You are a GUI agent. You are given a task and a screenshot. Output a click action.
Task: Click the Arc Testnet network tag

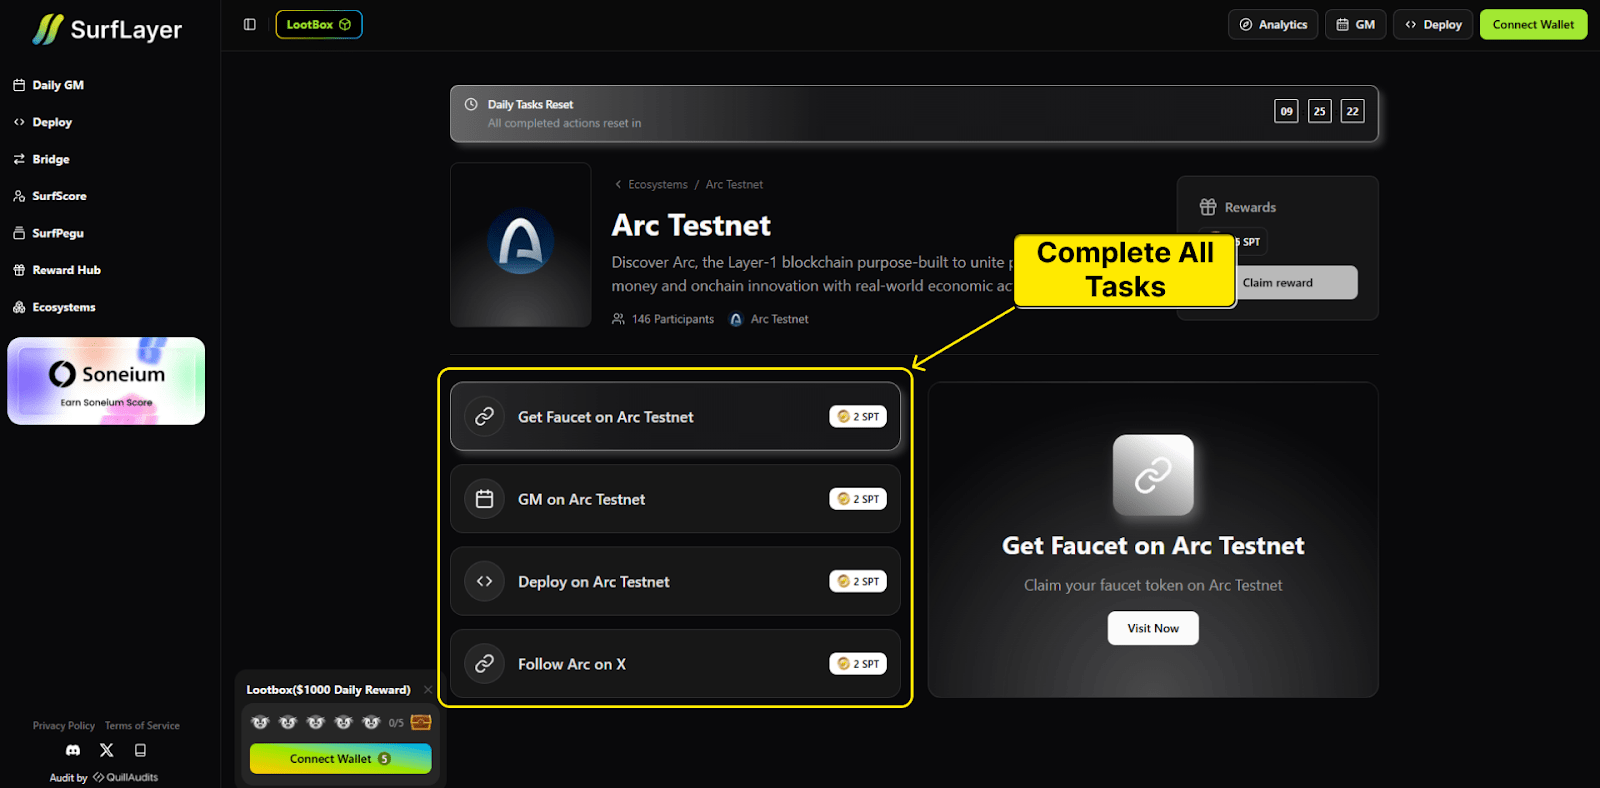coord(769,319)
